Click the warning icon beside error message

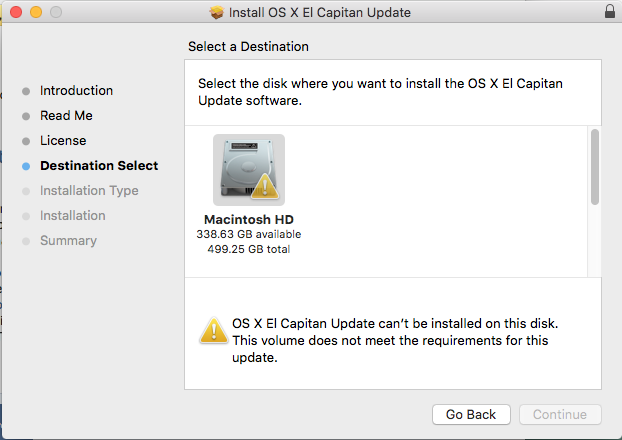(x=212, y=331)
